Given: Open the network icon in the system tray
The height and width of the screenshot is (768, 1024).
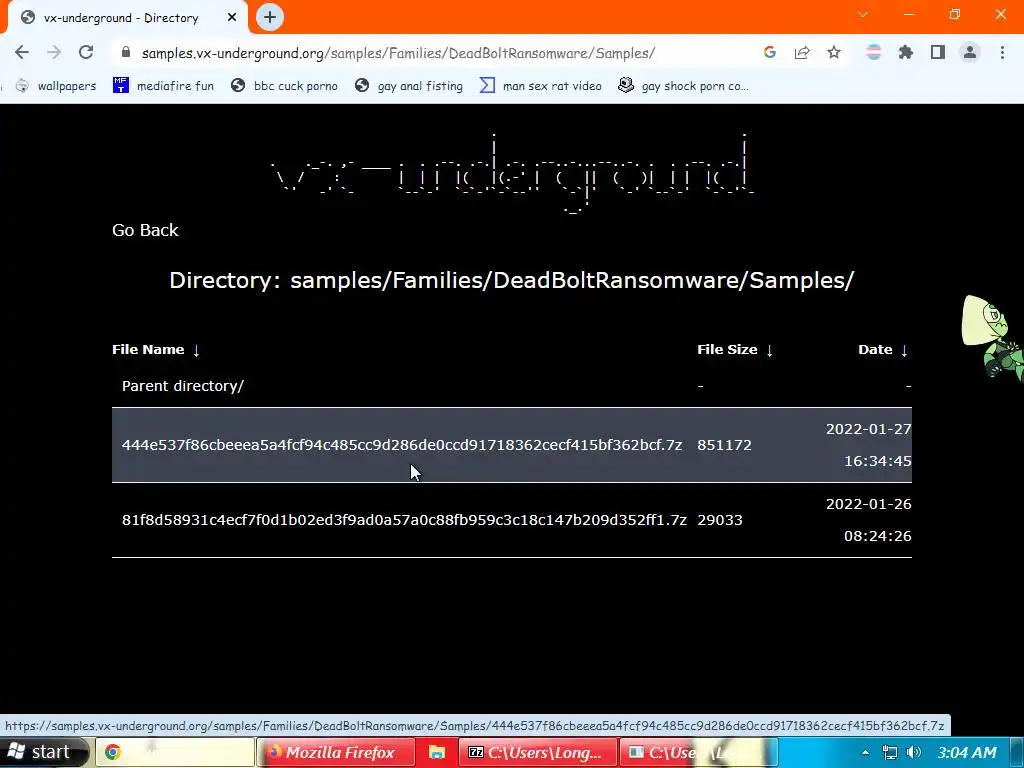Looking at the screenshot, I should coord(889,752).
